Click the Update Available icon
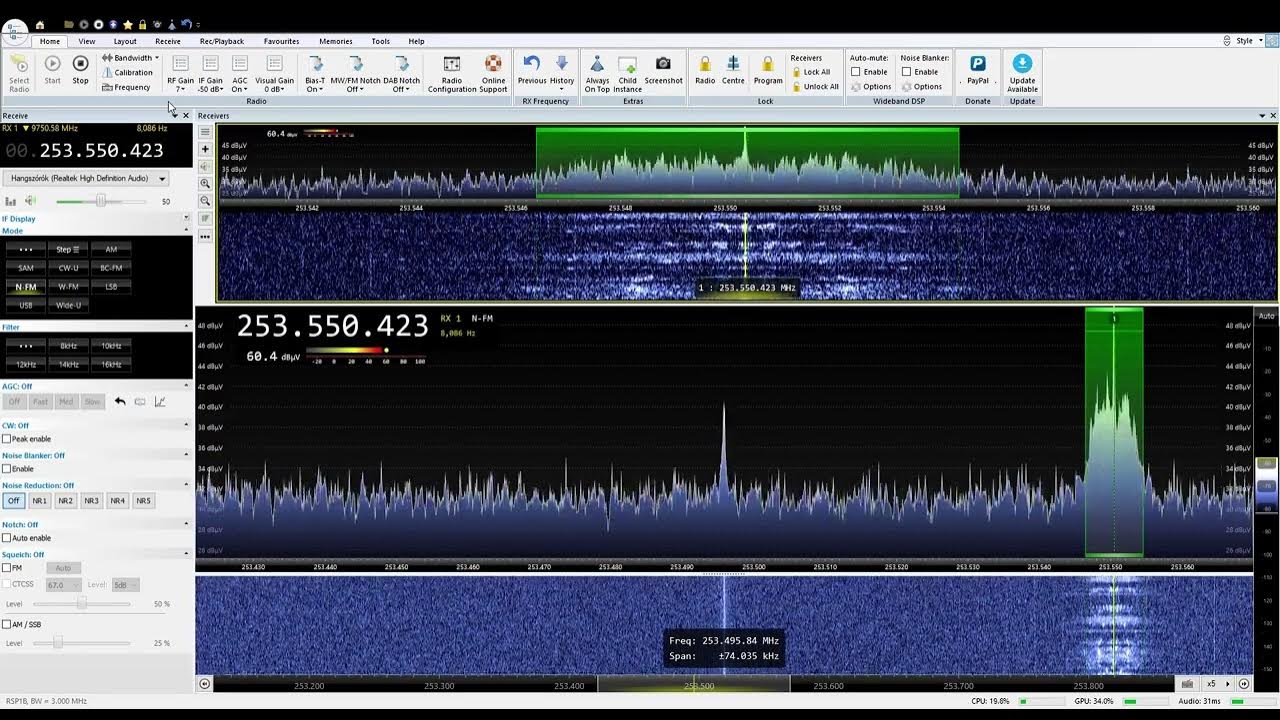 pyautogui.click(x=1022, y=65)
